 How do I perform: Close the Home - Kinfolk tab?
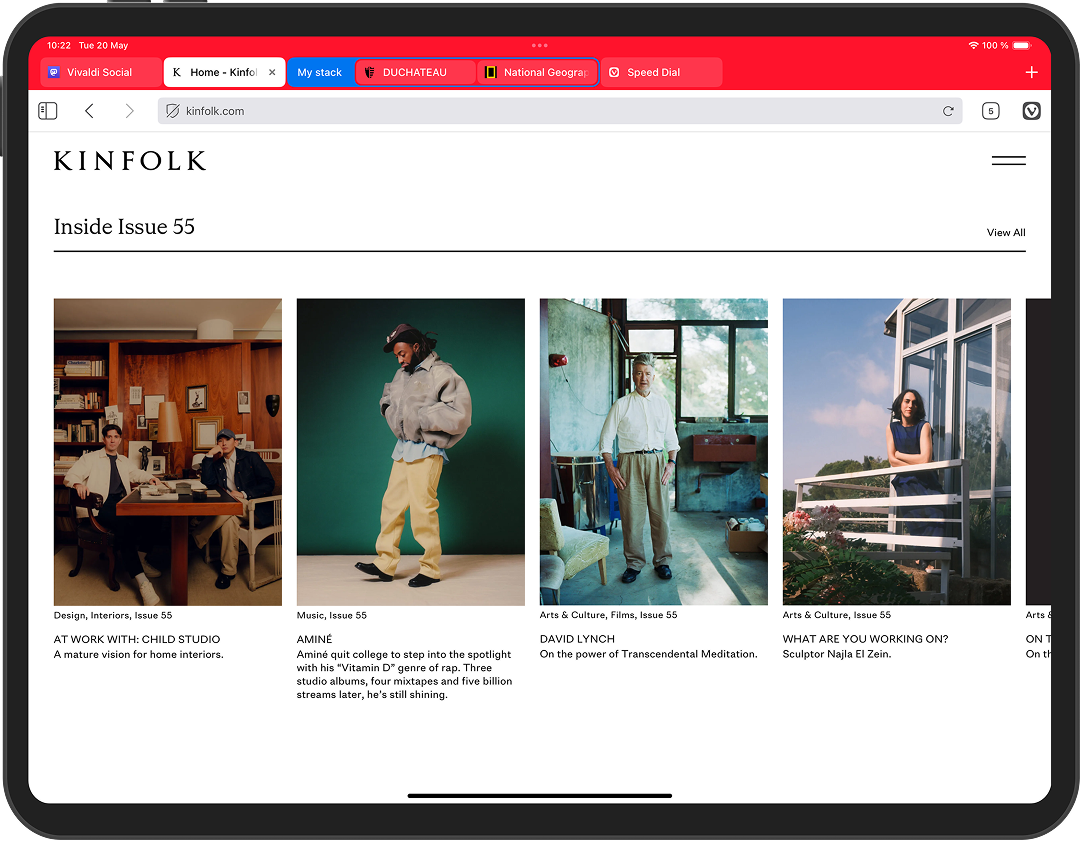click(x=271, y=71)
